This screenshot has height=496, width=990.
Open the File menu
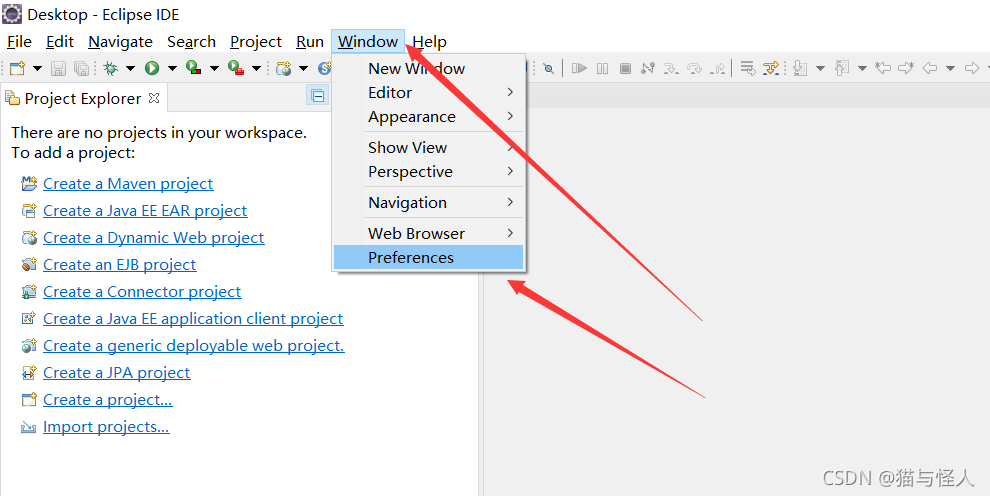(x=19, y=42)
